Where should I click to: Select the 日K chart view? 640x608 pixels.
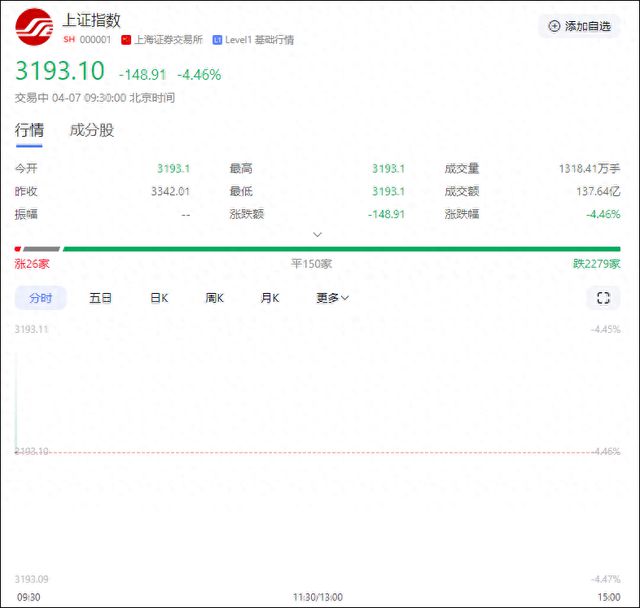click(159, 298)
